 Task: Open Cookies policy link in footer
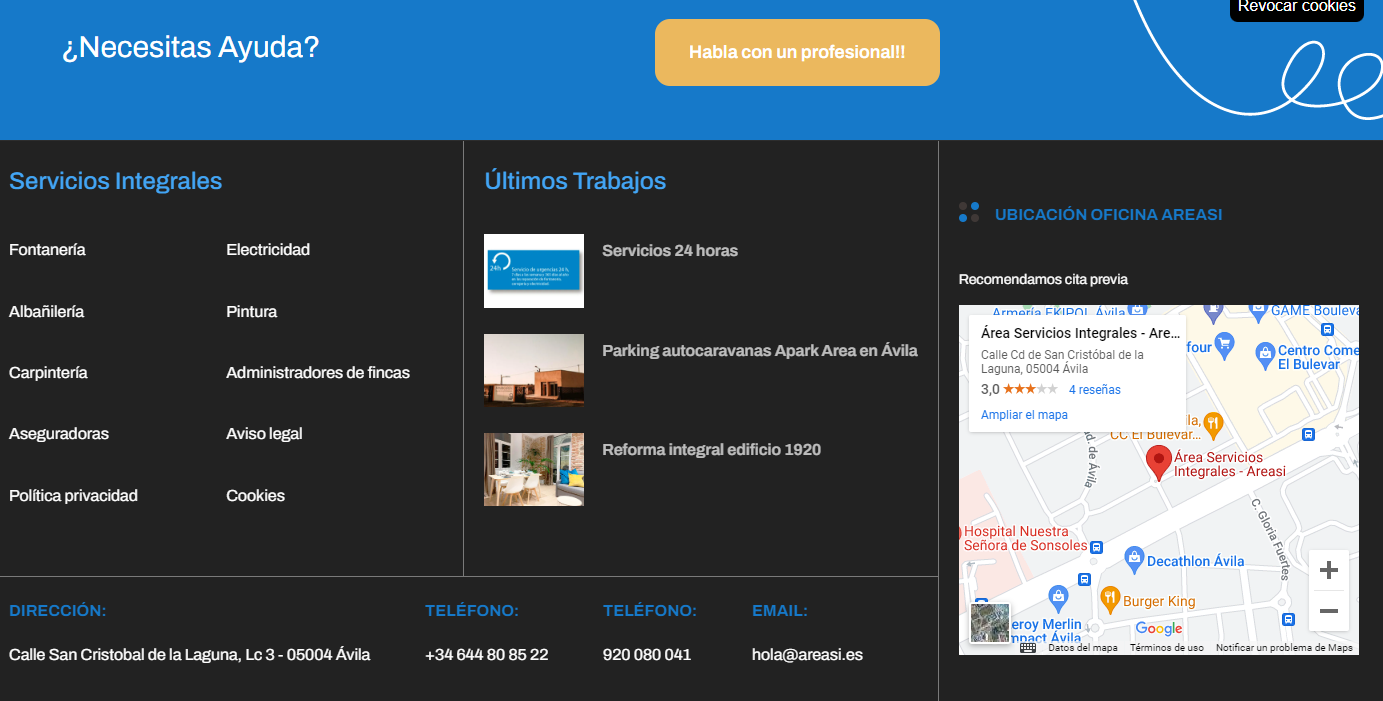pos(255,496)
